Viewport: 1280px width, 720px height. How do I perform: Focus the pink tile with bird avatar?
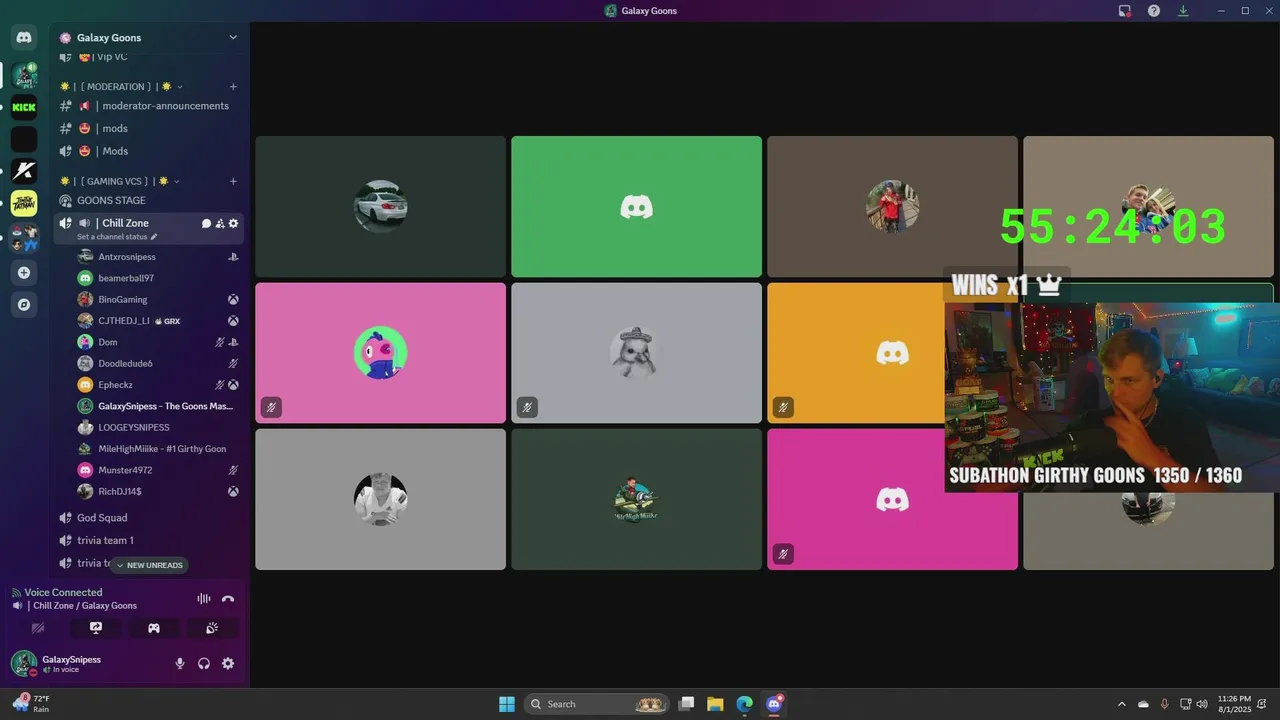[x=380, y=353]
